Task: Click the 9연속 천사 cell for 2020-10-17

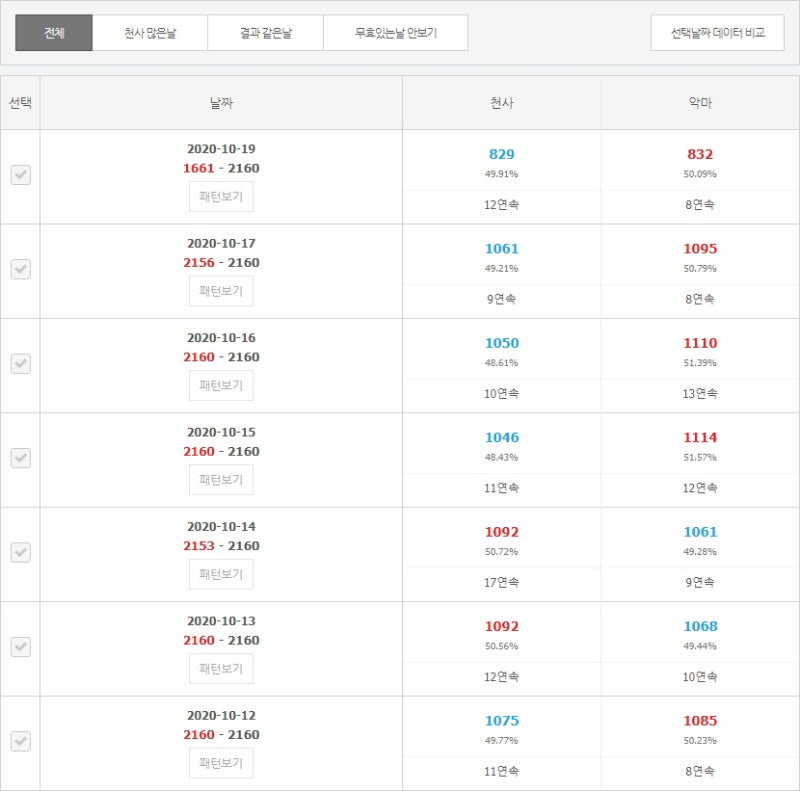Action: point(502,299)
